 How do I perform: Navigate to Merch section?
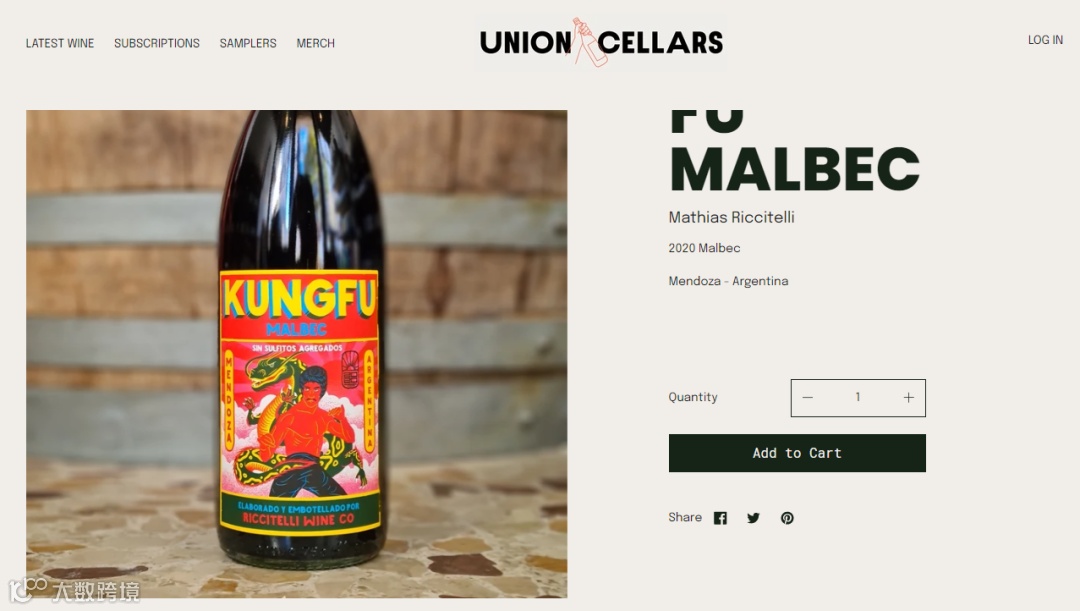coord(315,43)
